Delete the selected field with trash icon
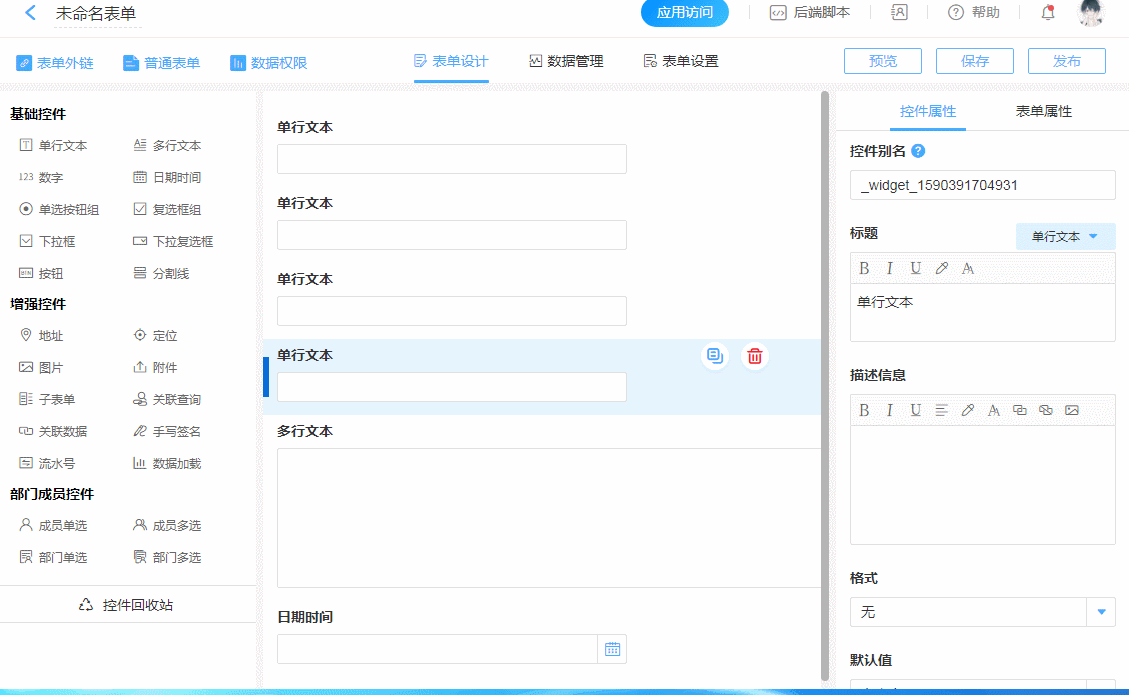Screen dimensions: 1129x695 tap(755, 356)
